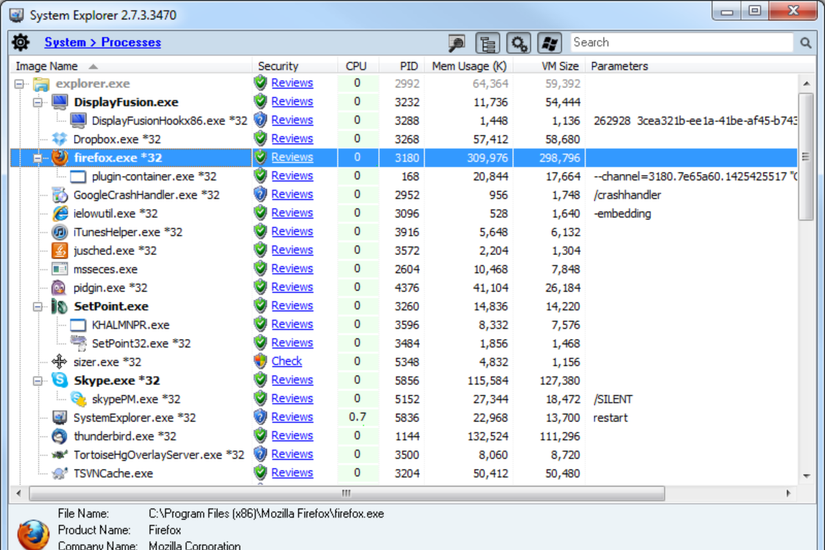Click the explorer.exe folder icon
Screen dimensions: 825x550
coord(41,84)
